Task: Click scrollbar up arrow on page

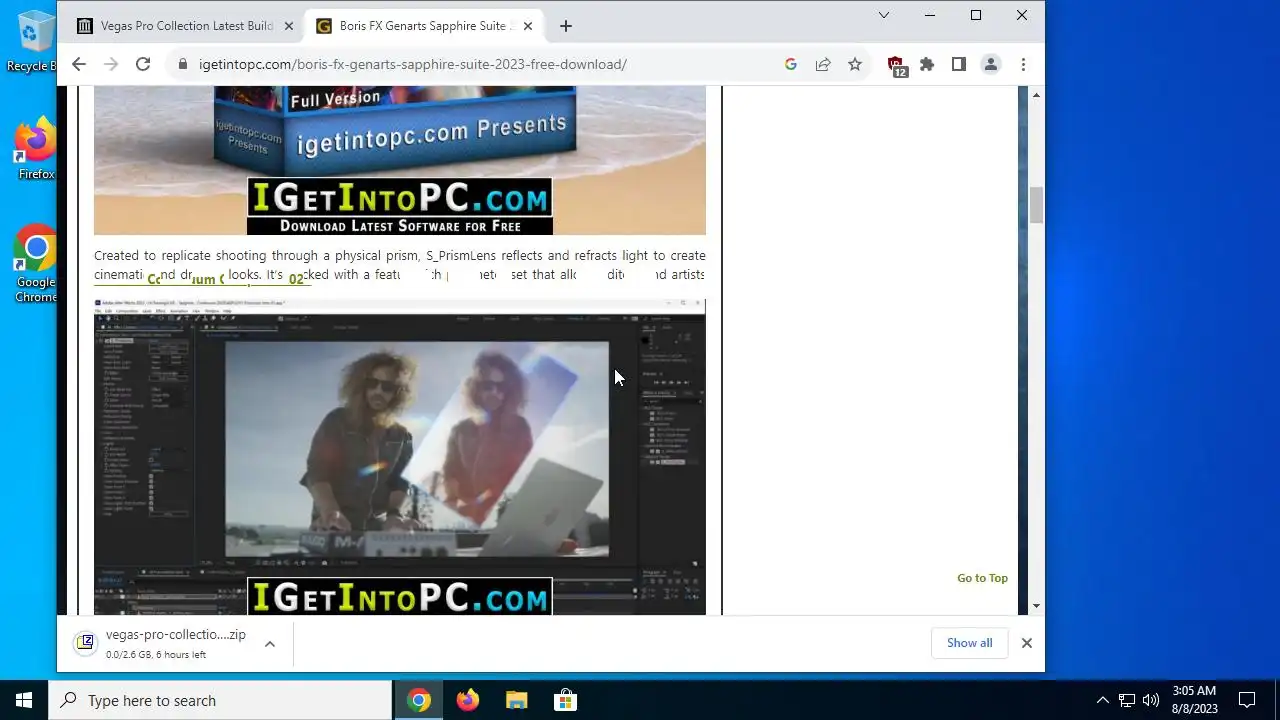Action: point(1036,95)
